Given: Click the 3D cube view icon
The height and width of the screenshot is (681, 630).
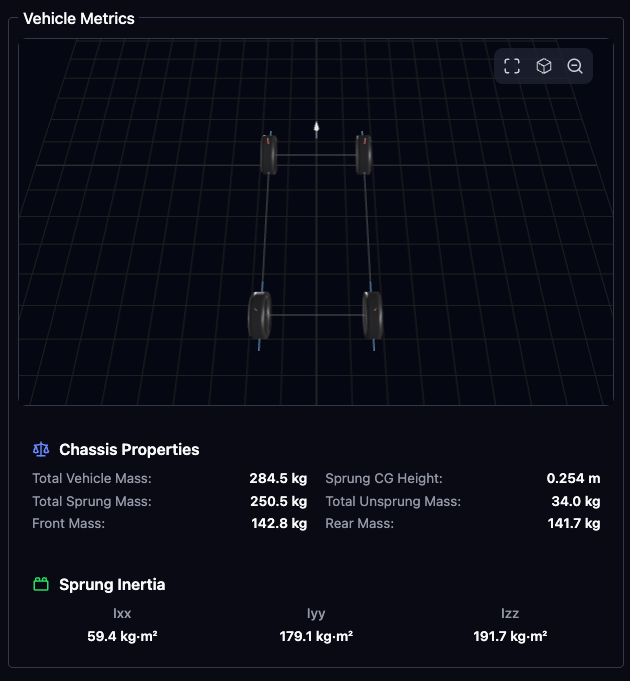Looking at the screenshot, I should (x=544, y=66).
